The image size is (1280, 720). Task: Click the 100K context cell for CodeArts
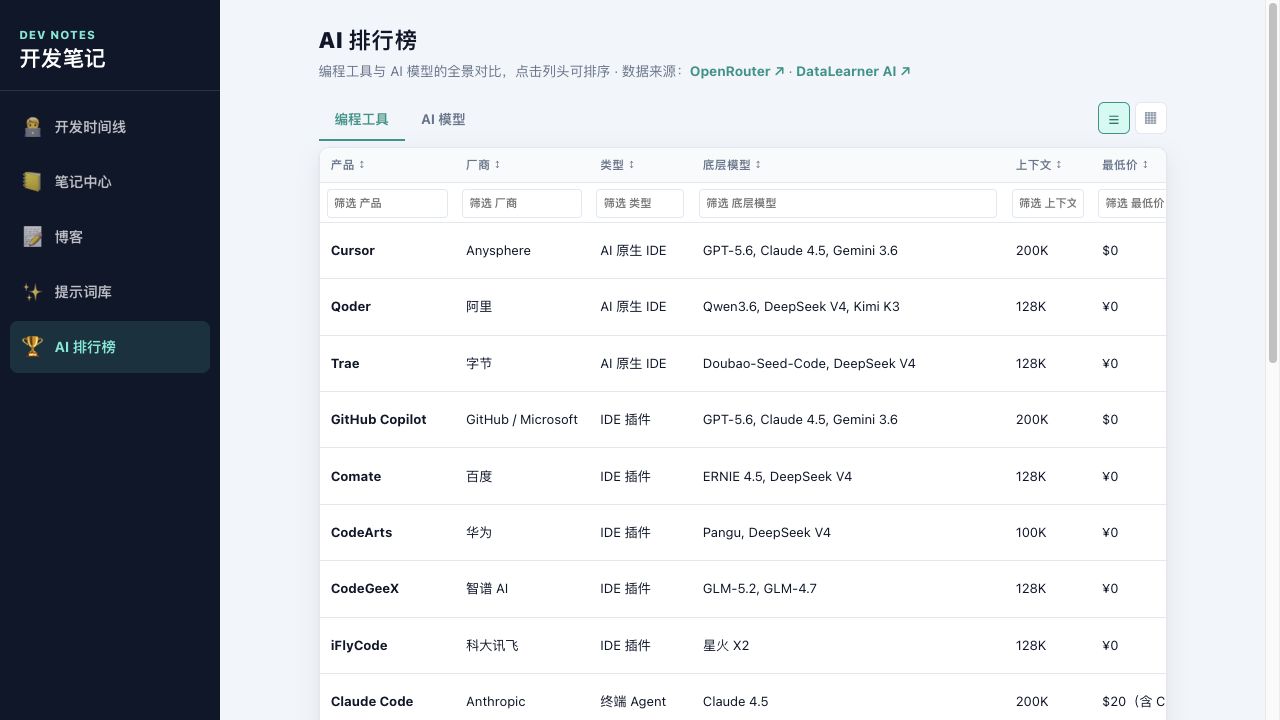[1031, 533]
